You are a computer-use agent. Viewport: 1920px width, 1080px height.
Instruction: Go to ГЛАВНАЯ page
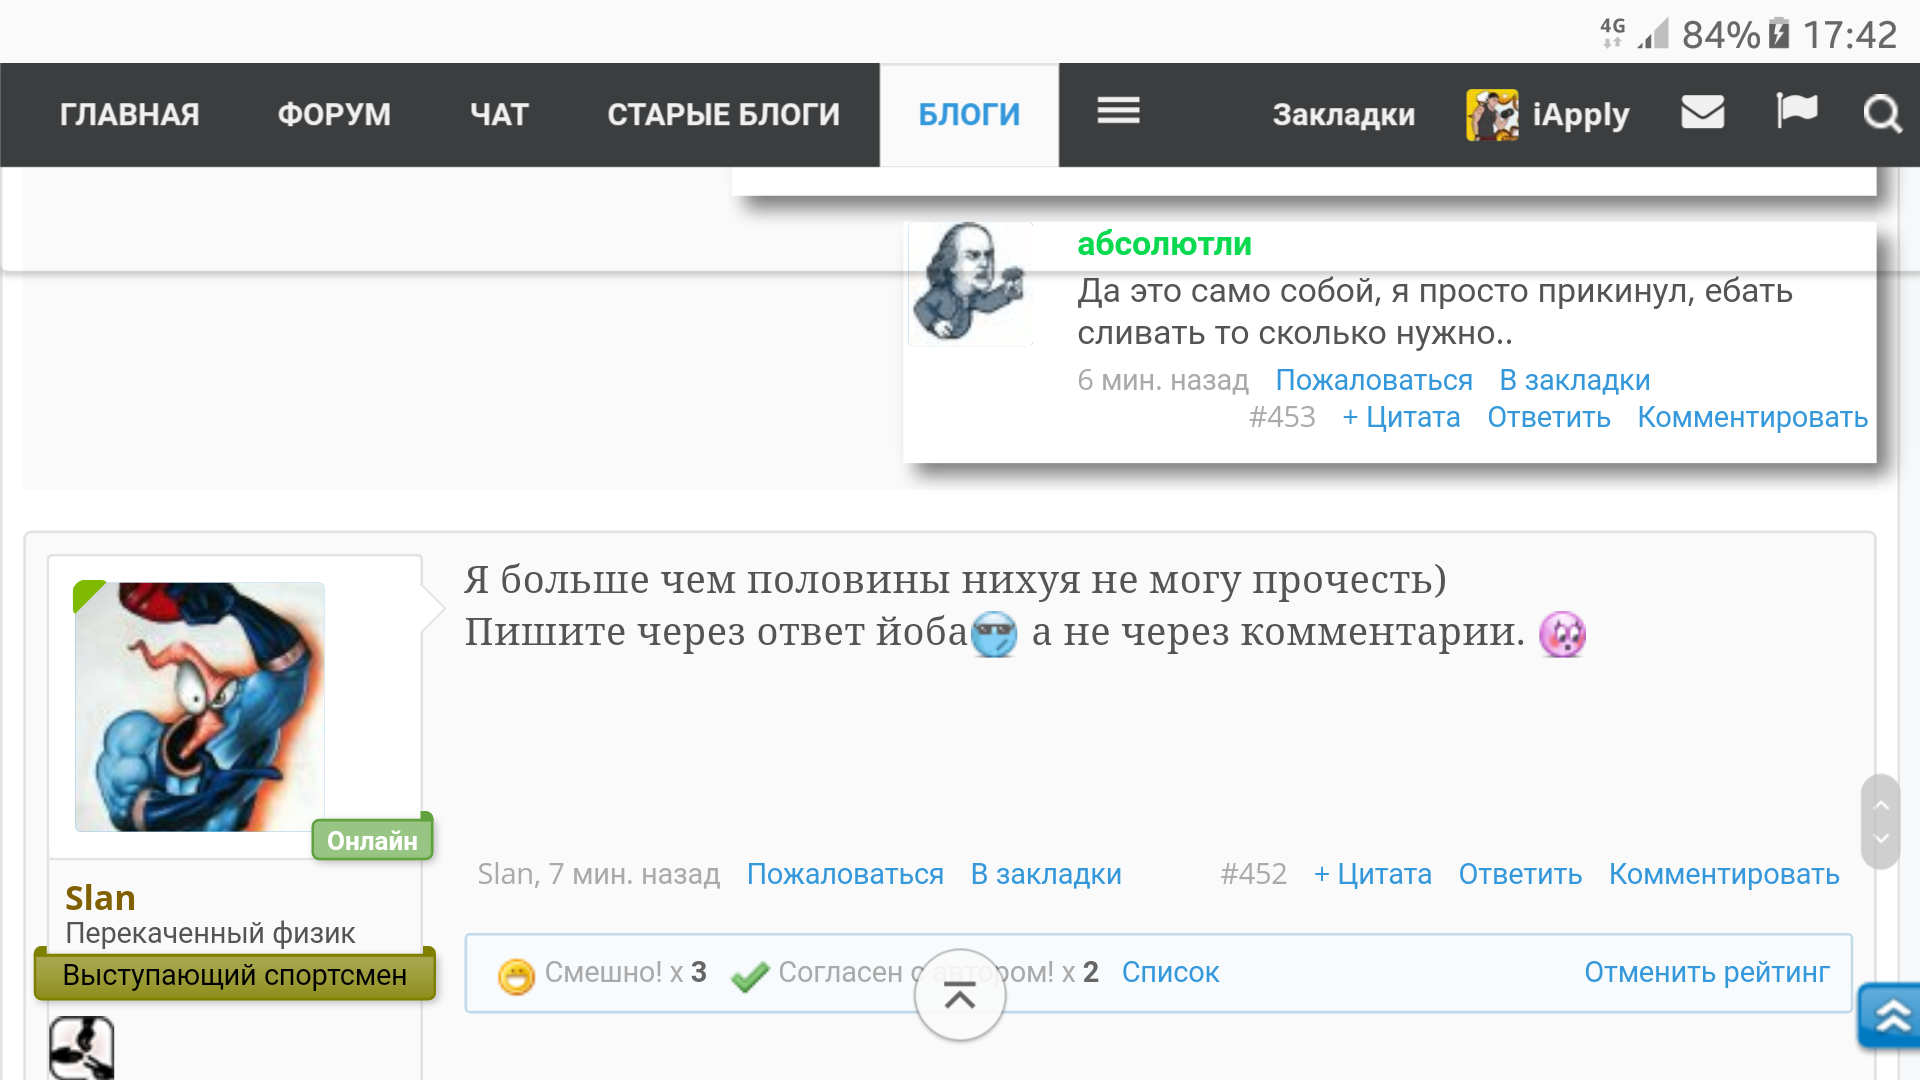point(129,115)
